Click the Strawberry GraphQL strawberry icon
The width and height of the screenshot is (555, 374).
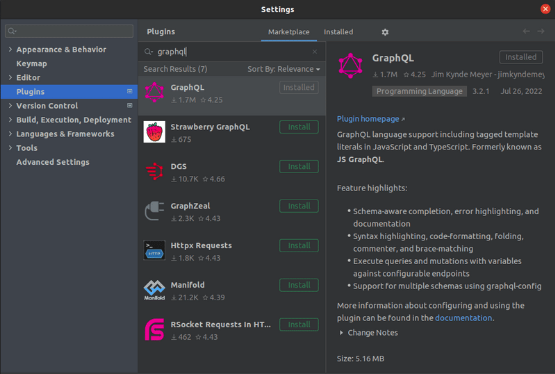154,132
